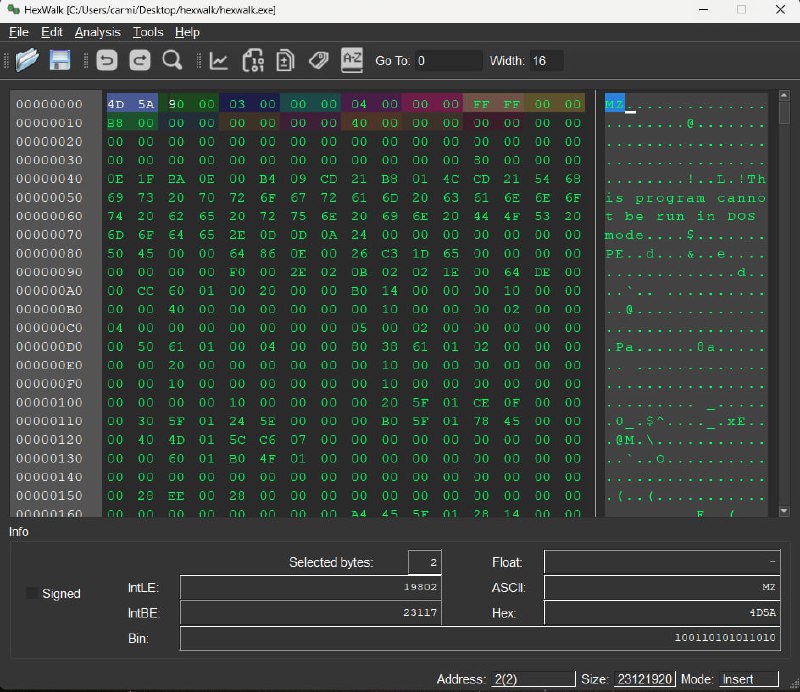The height and width of the screenshot is (692, 800).
Task: Open a file using the Open icon
Action: [25, 60]
